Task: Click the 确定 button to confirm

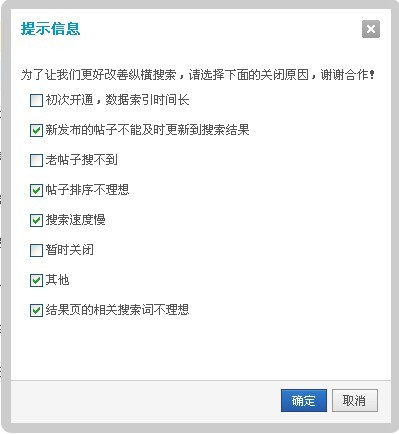Action: 304,400
